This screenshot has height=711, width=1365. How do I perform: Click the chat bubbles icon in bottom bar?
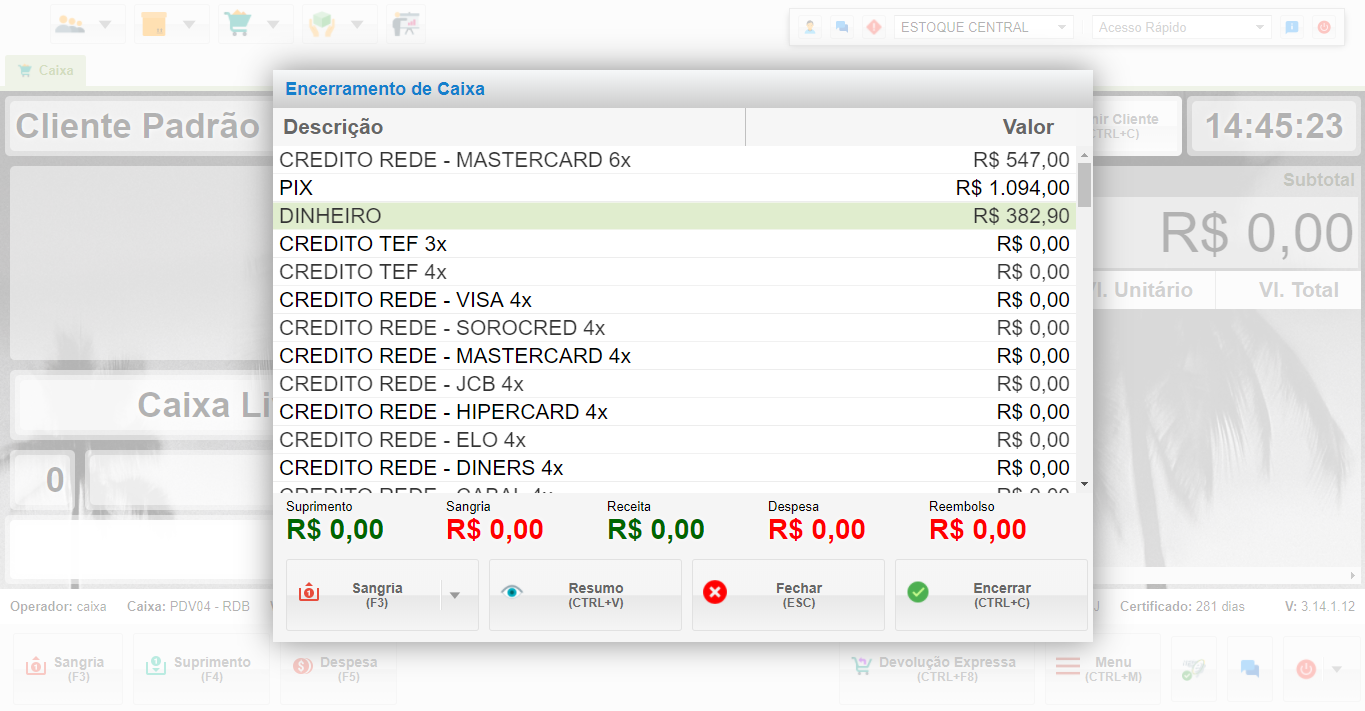click(x=1249, y=669)
